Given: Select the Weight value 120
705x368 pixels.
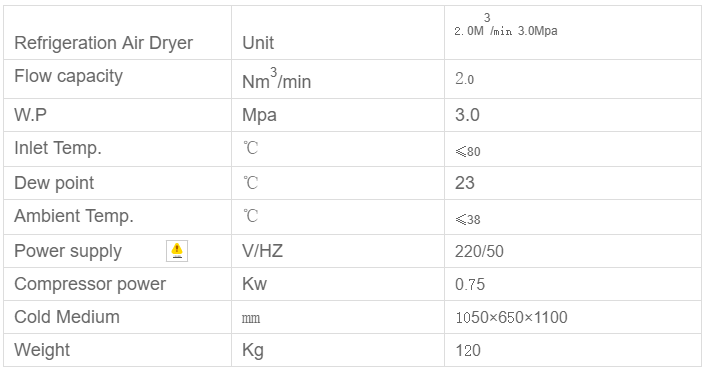Looking at the screenshot, I should 468,350.
